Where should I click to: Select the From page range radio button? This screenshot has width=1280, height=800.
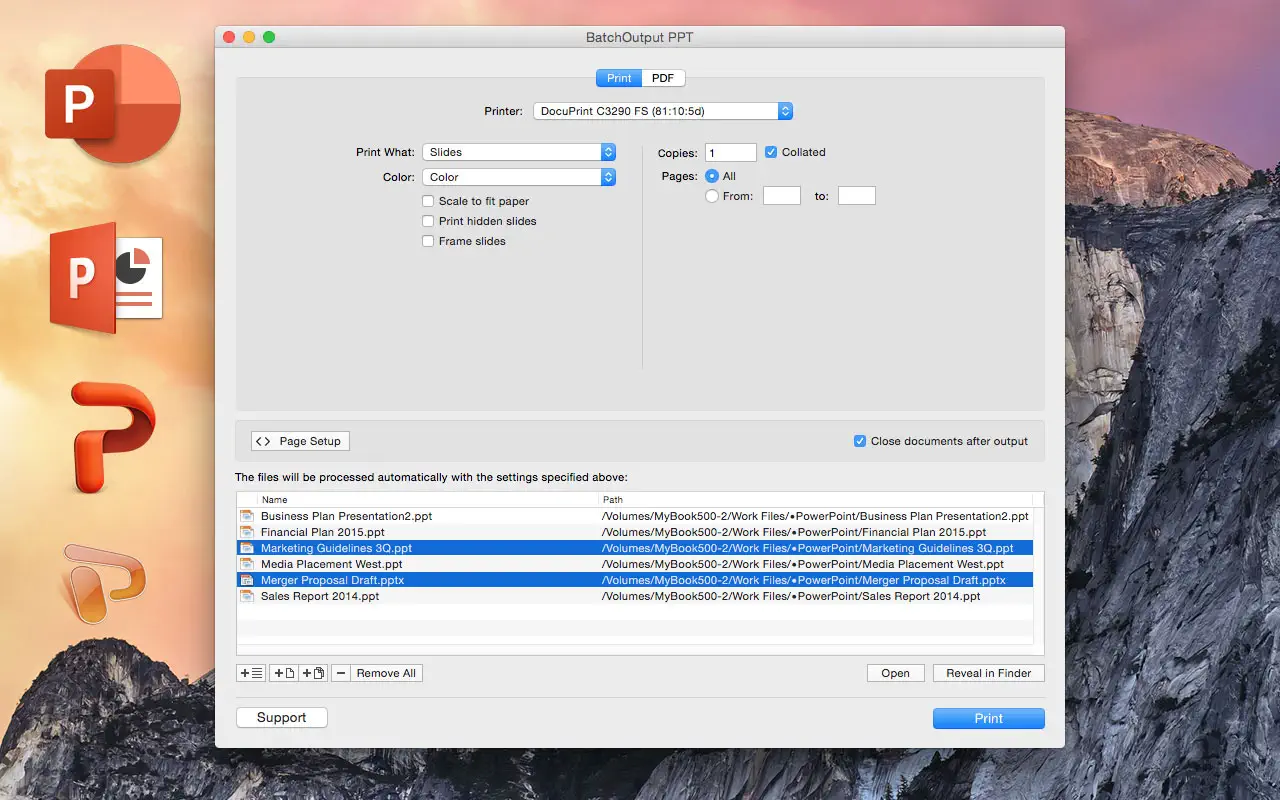point(712,196)
